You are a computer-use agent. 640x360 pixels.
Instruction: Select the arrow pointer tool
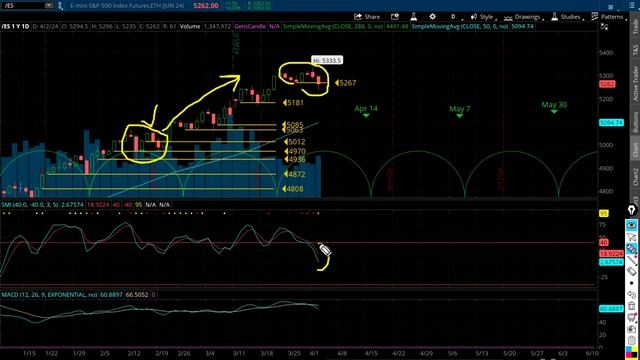click(631, 237)
